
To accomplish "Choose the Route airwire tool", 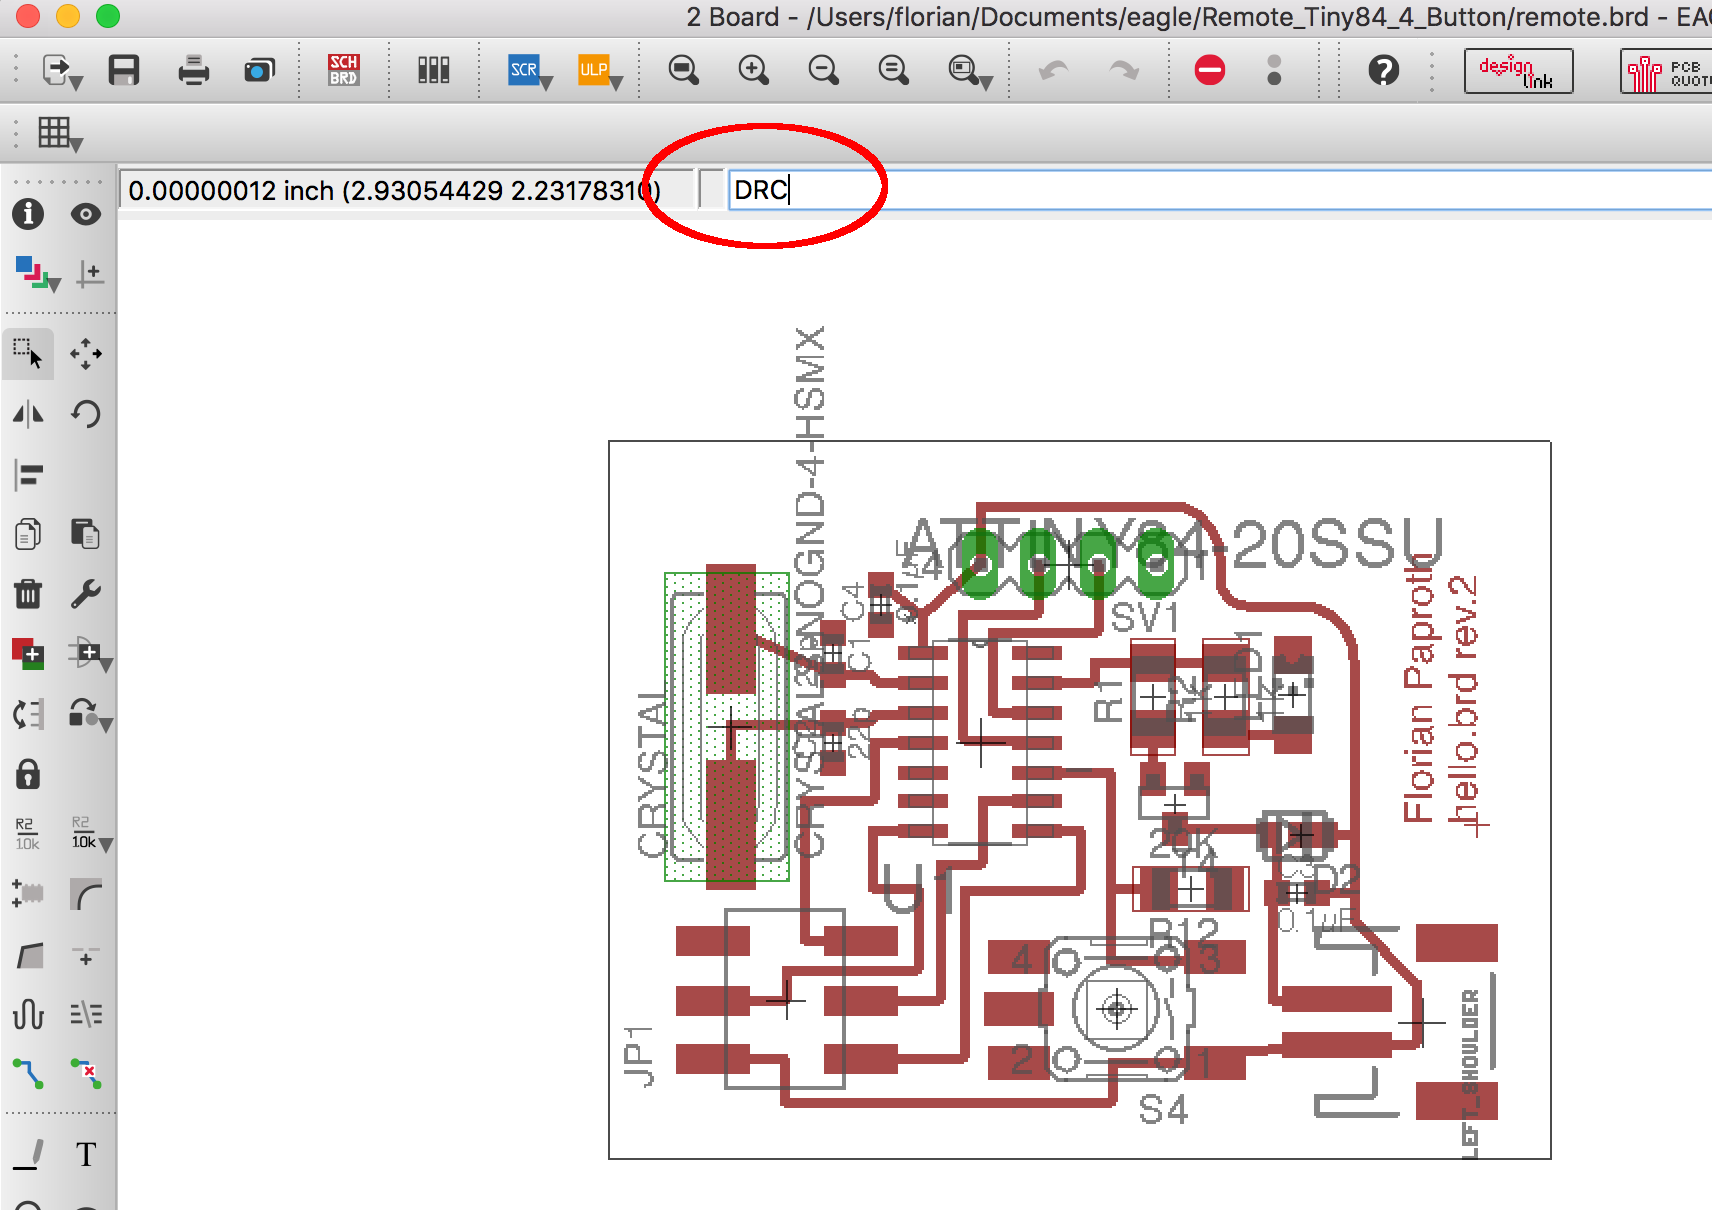I will coord(28,1074).
